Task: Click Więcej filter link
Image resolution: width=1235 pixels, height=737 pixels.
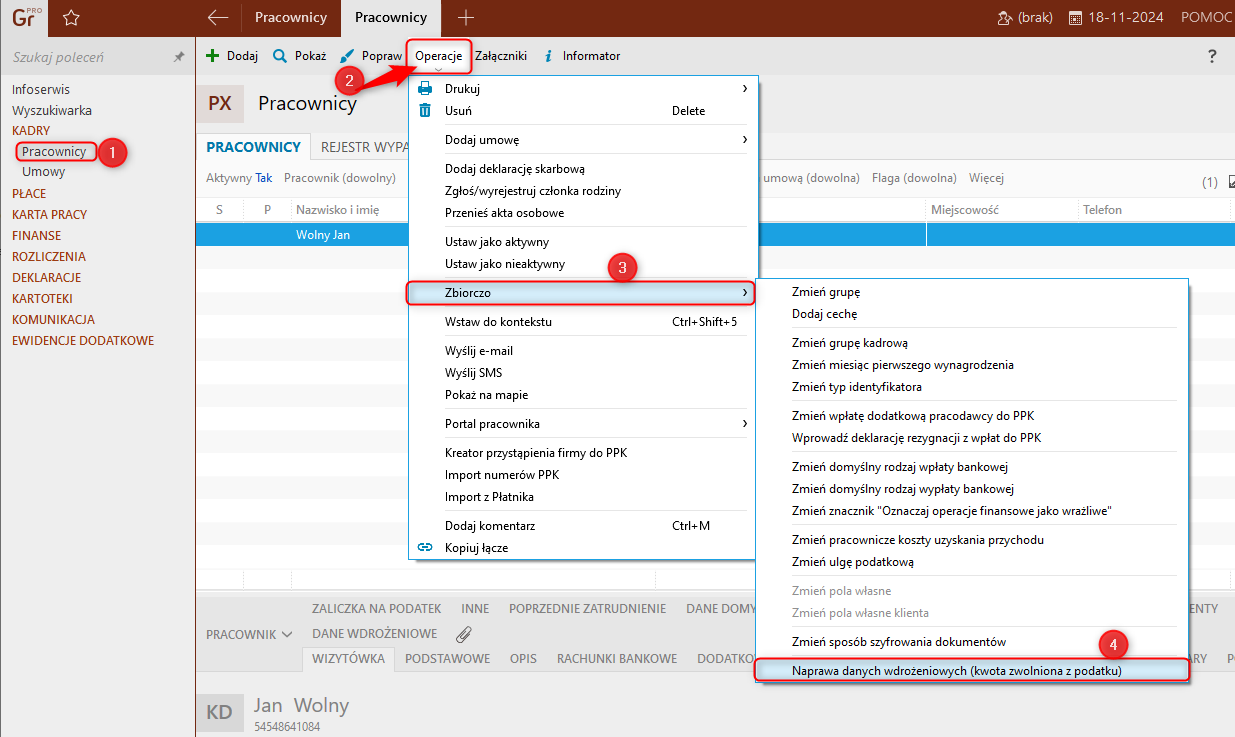Action: pos(986,178)
